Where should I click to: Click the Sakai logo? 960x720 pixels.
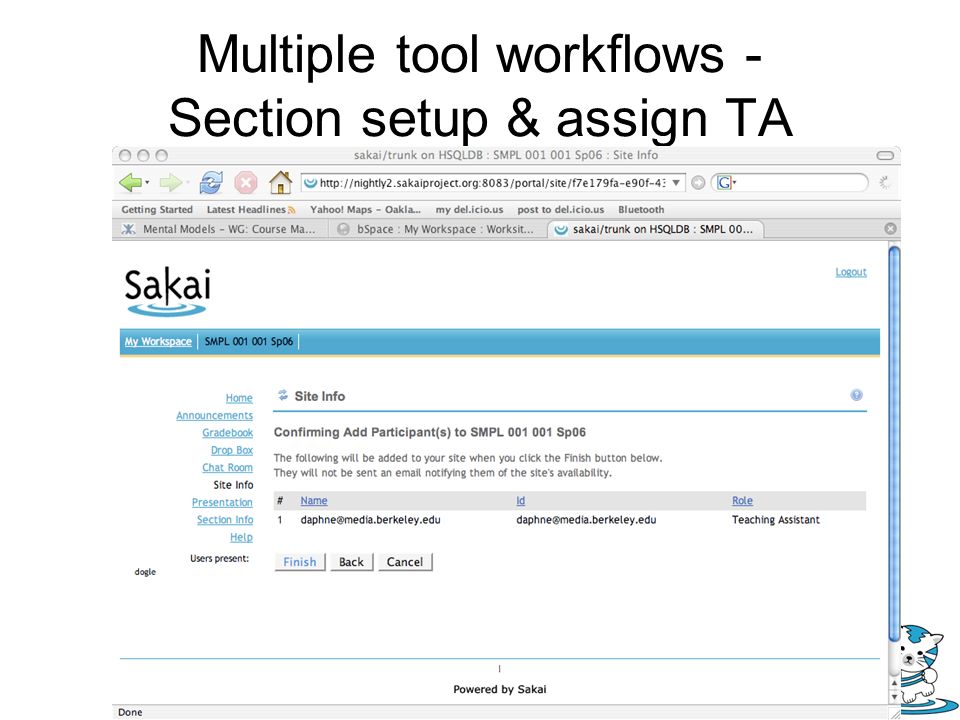[167, 292]
